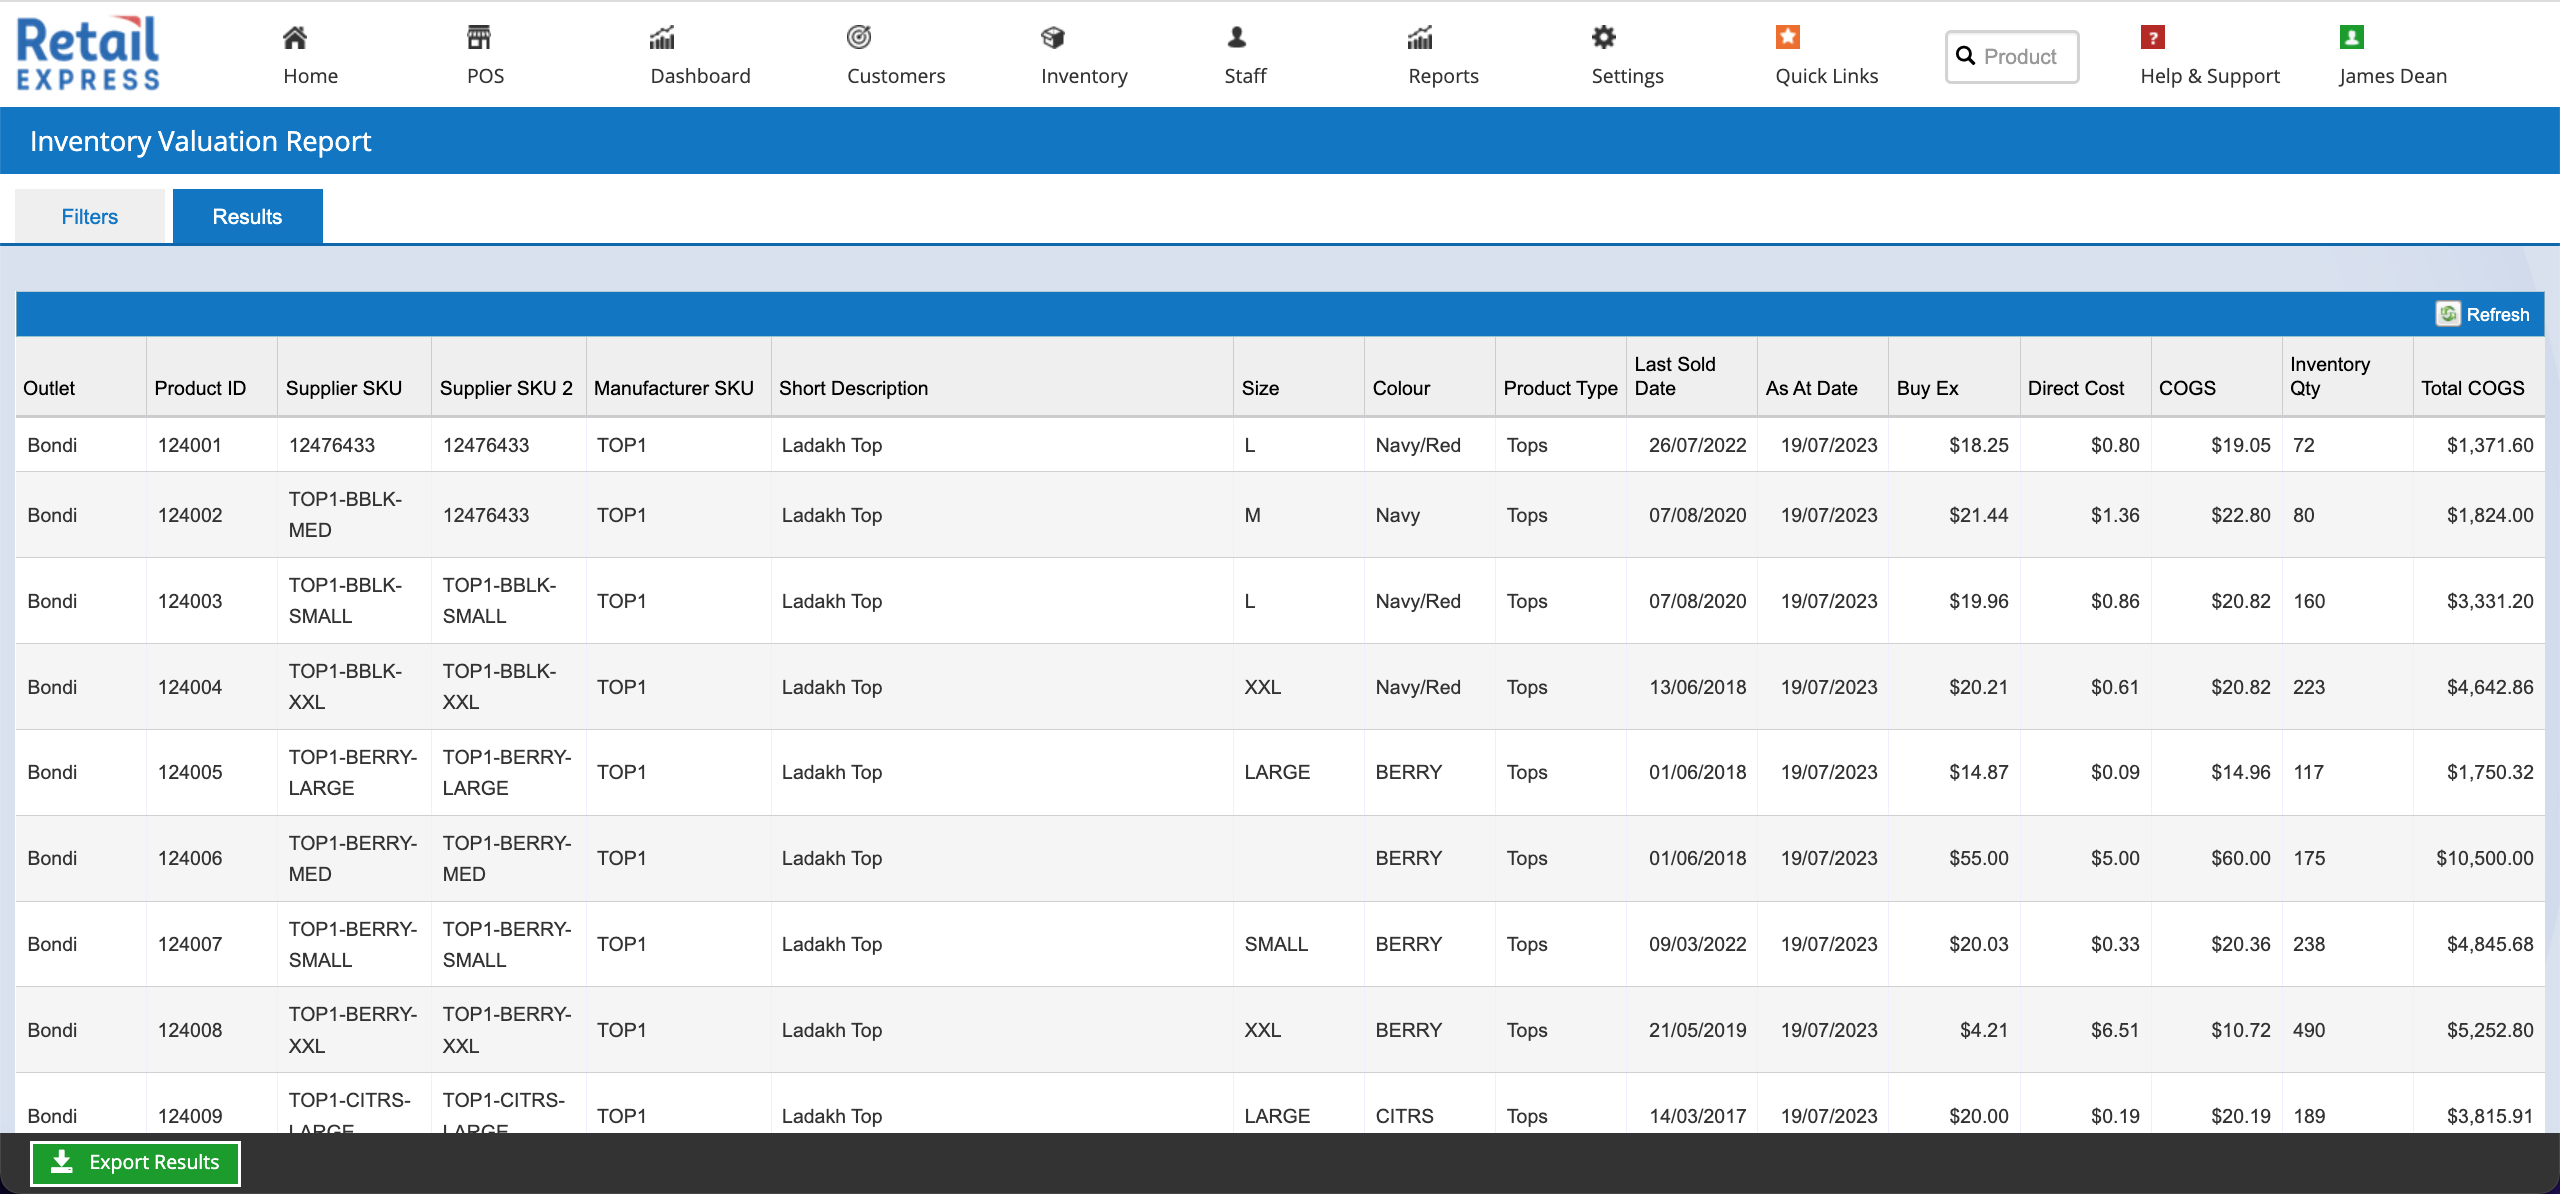Screen dimensions: 2560x1194
Task: Select Product ID cell 124008
Action: coord(190,1030)
